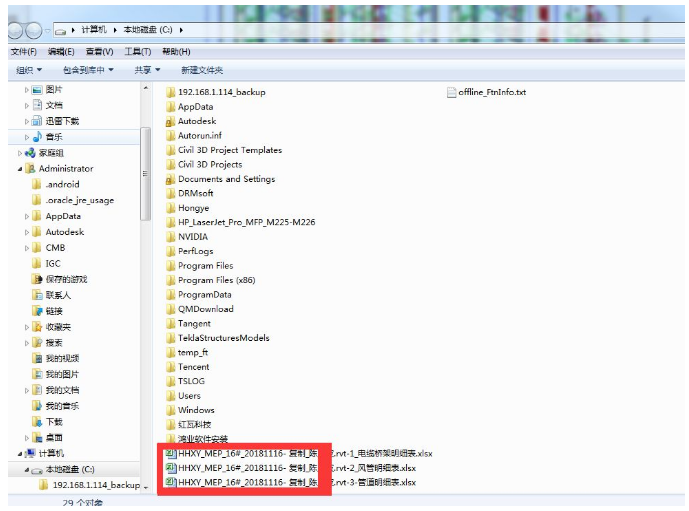Select the Autodesk folder in file list
Image resolution: width=689 pixels, height=511 pixels.
click(191, 121)
